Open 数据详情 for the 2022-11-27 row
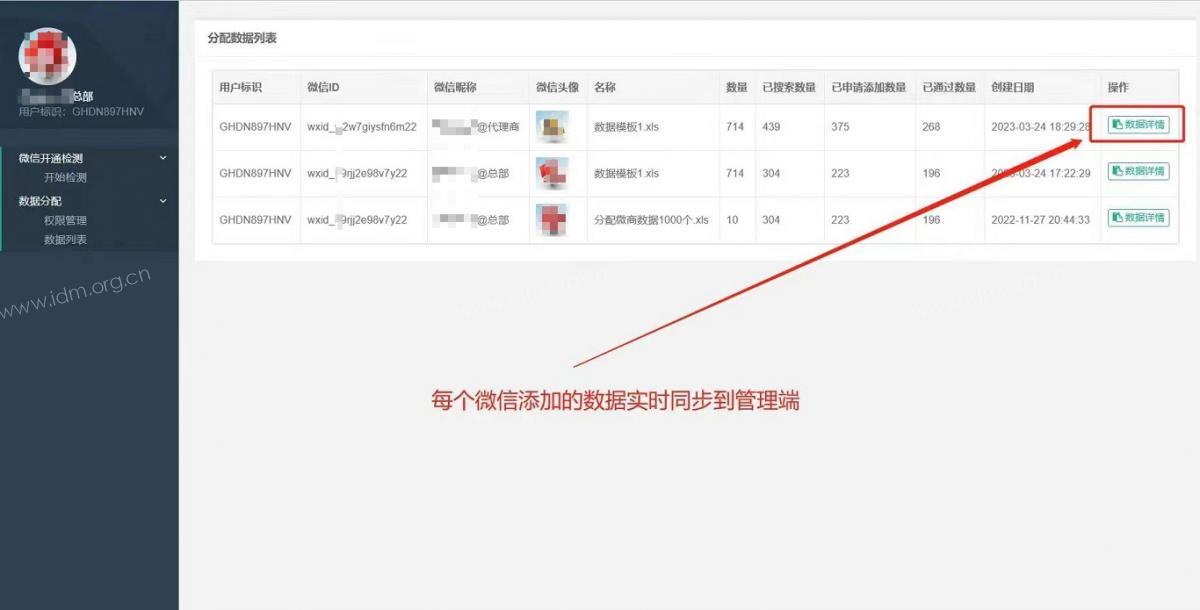This screenshot has height=610, width=1200. tap(1138, 217)
